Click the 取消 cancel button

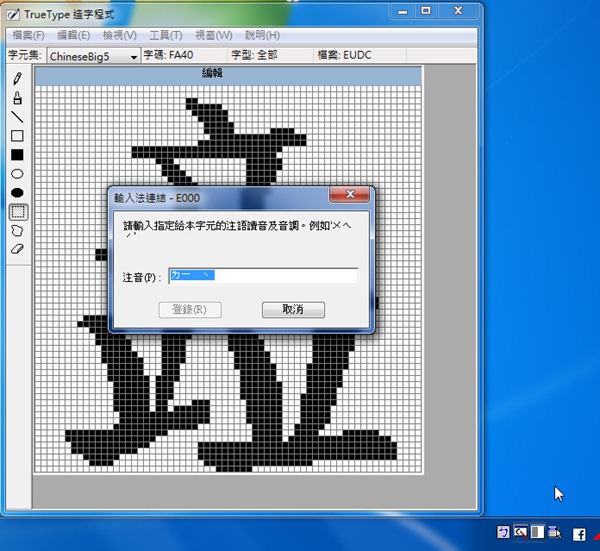(x=293, y=310)
